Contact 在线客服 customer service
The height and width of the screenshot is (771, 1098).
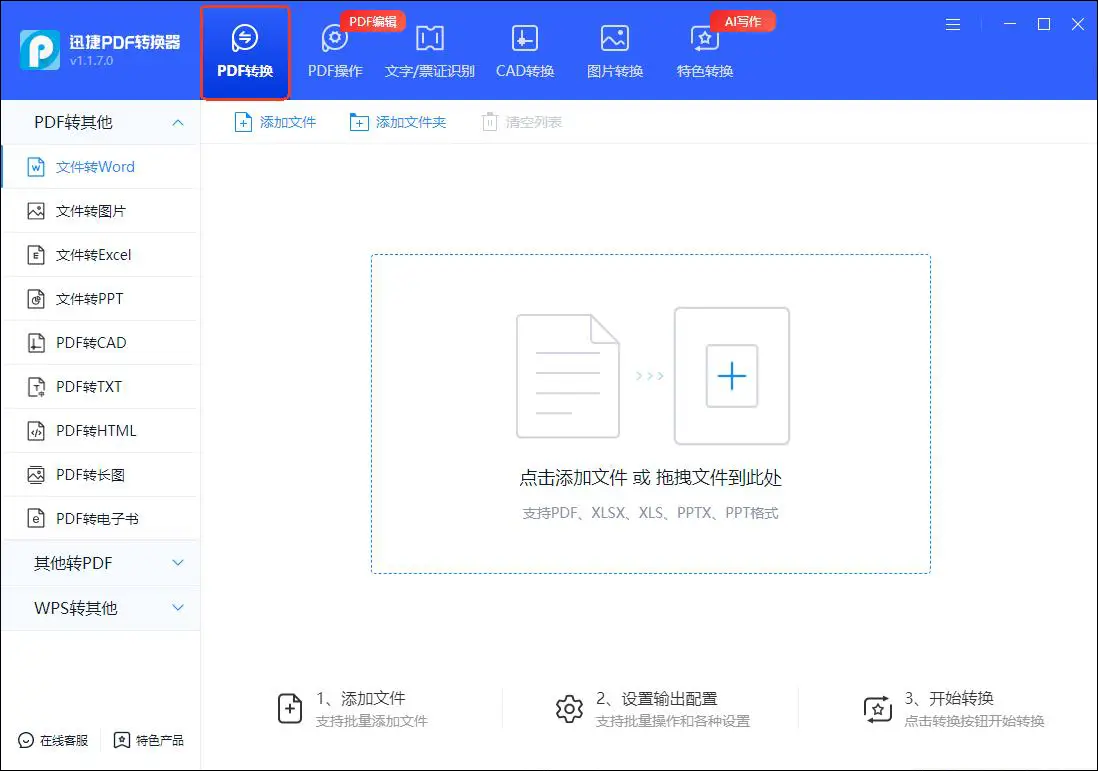pyautogui.click(x=52, y=741)
